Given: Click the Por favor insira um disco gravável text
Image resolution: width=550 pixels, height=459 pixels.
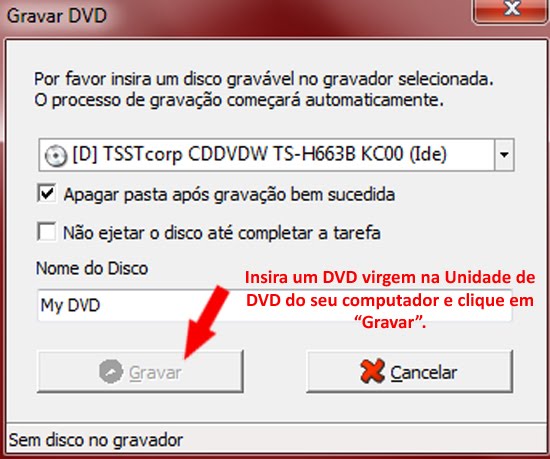Looking at the screenshot, I should (x=264, y=79).
